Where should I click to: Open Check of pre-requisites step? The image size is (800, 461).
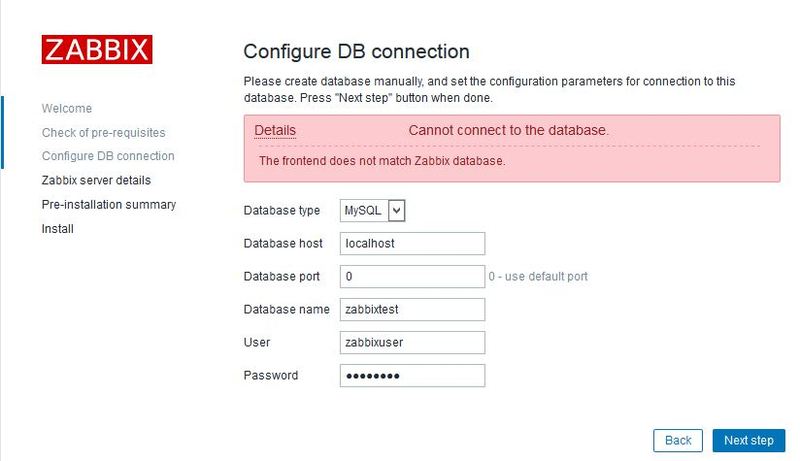click(x=104, y=133)
